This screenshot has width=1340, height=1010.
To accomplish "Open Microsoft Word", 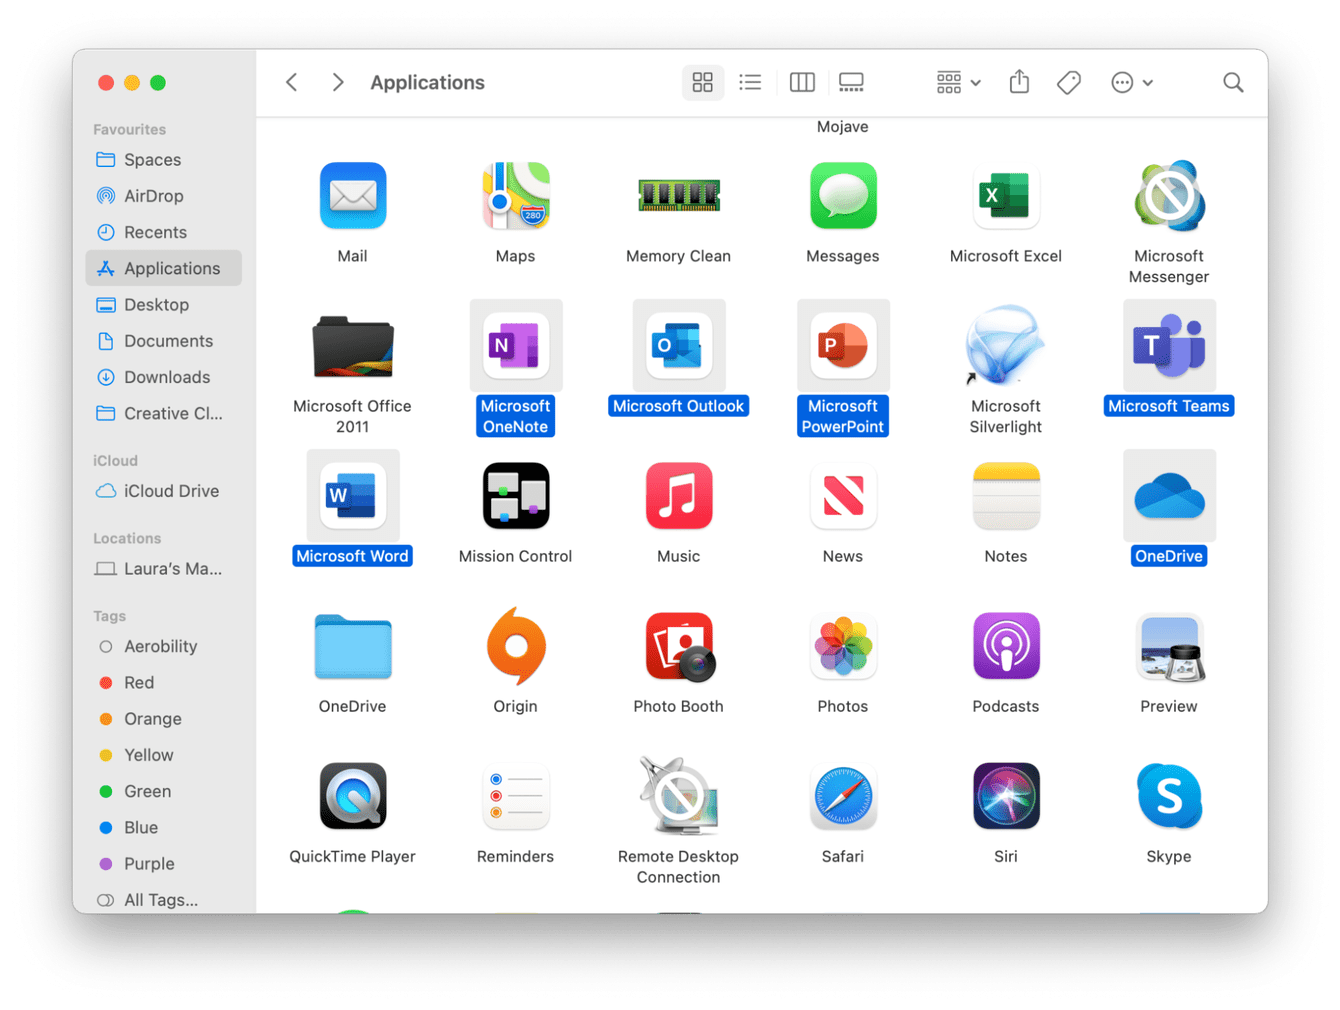I will tap(352, 495).
